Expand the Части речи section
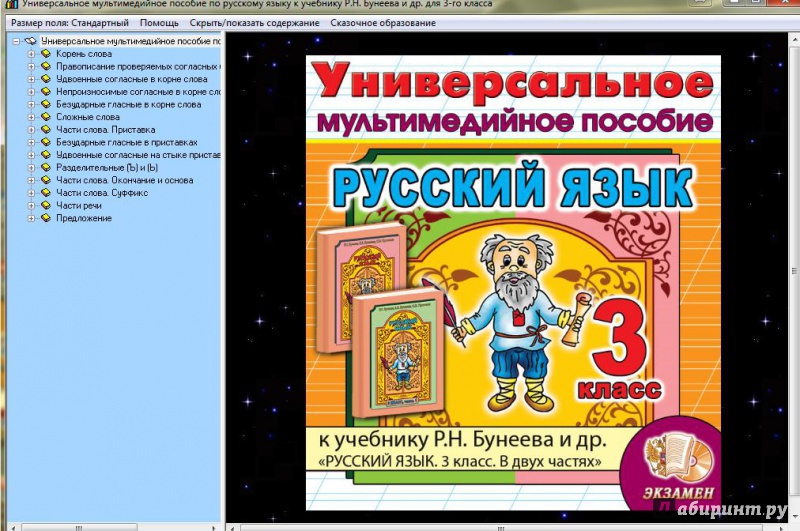Screen dimensions: 800x531 tap(31, 206)
